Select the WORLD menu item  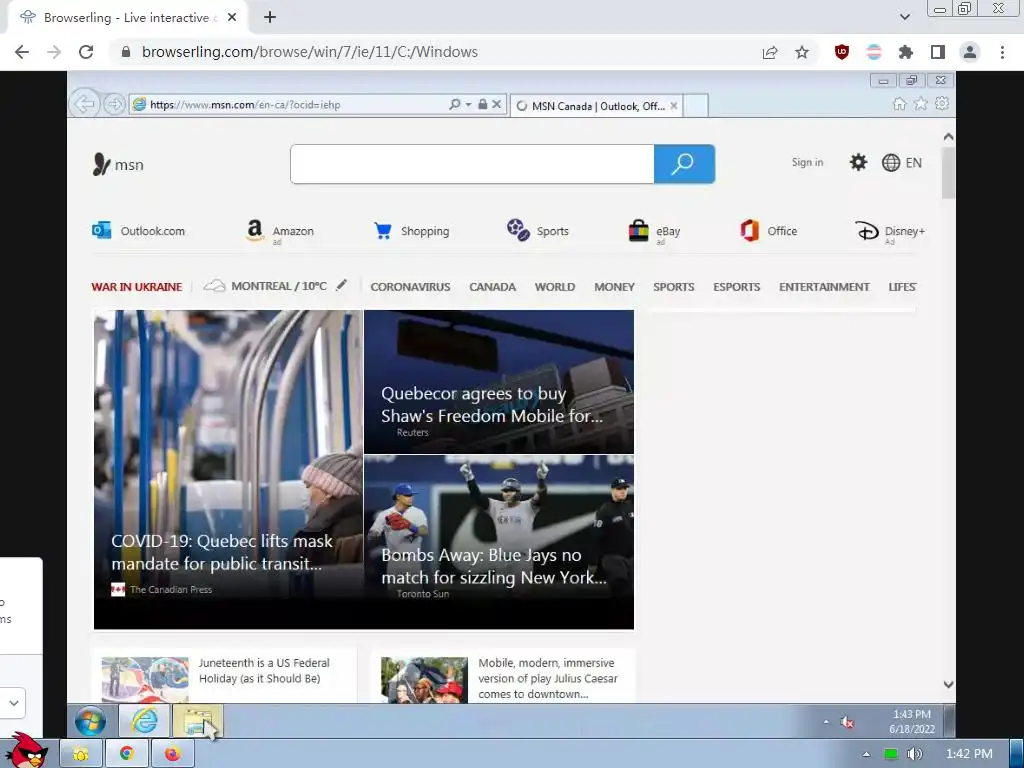point(554,287)
